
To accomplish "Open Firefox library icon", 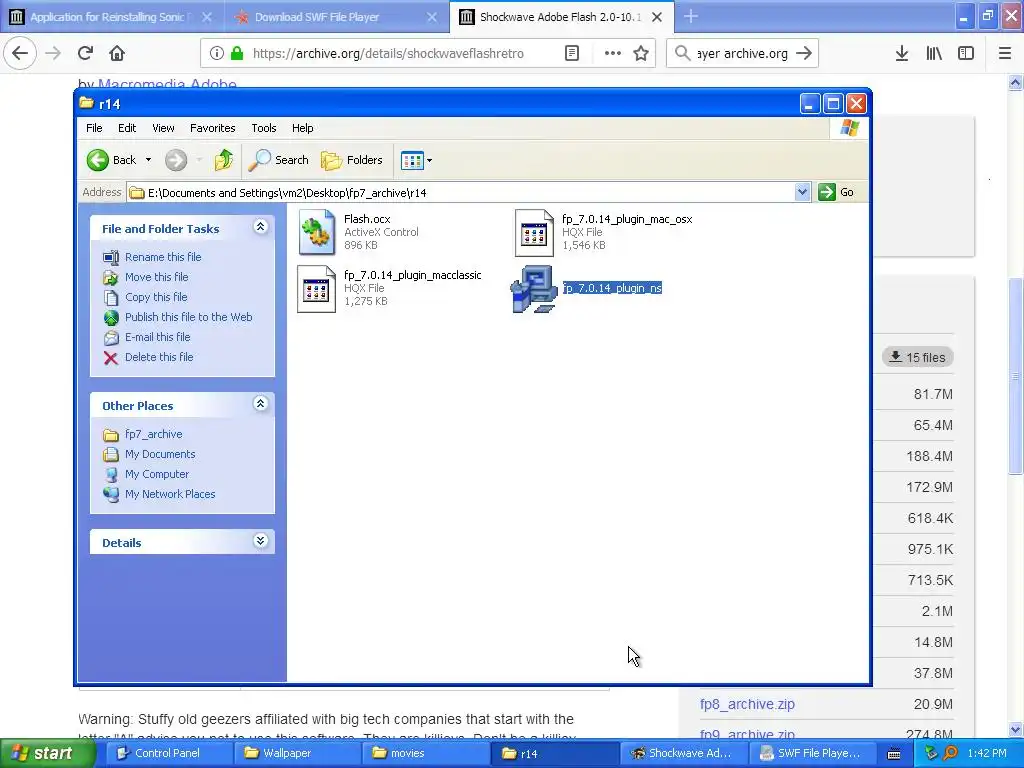I will (934, 54).
